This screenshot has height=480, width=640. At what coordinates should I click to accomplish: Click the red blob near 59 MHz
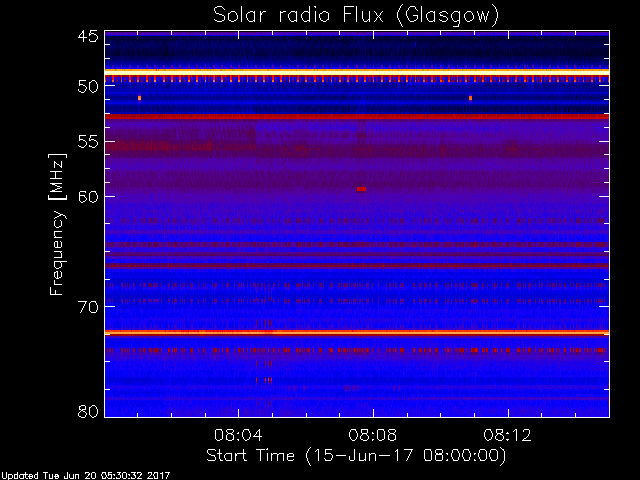coord(361,189)
